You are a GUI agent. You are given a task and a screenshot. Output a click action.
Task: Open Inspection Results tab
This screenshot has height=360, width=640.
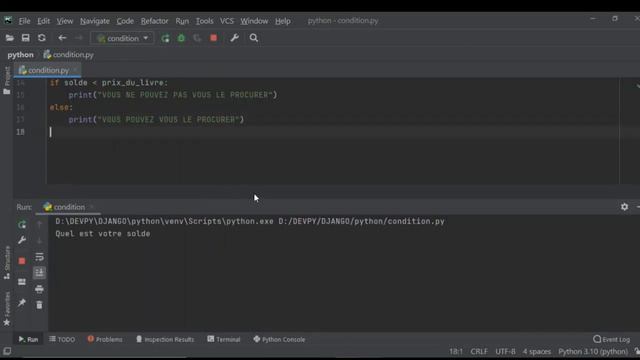coord(165,340)
